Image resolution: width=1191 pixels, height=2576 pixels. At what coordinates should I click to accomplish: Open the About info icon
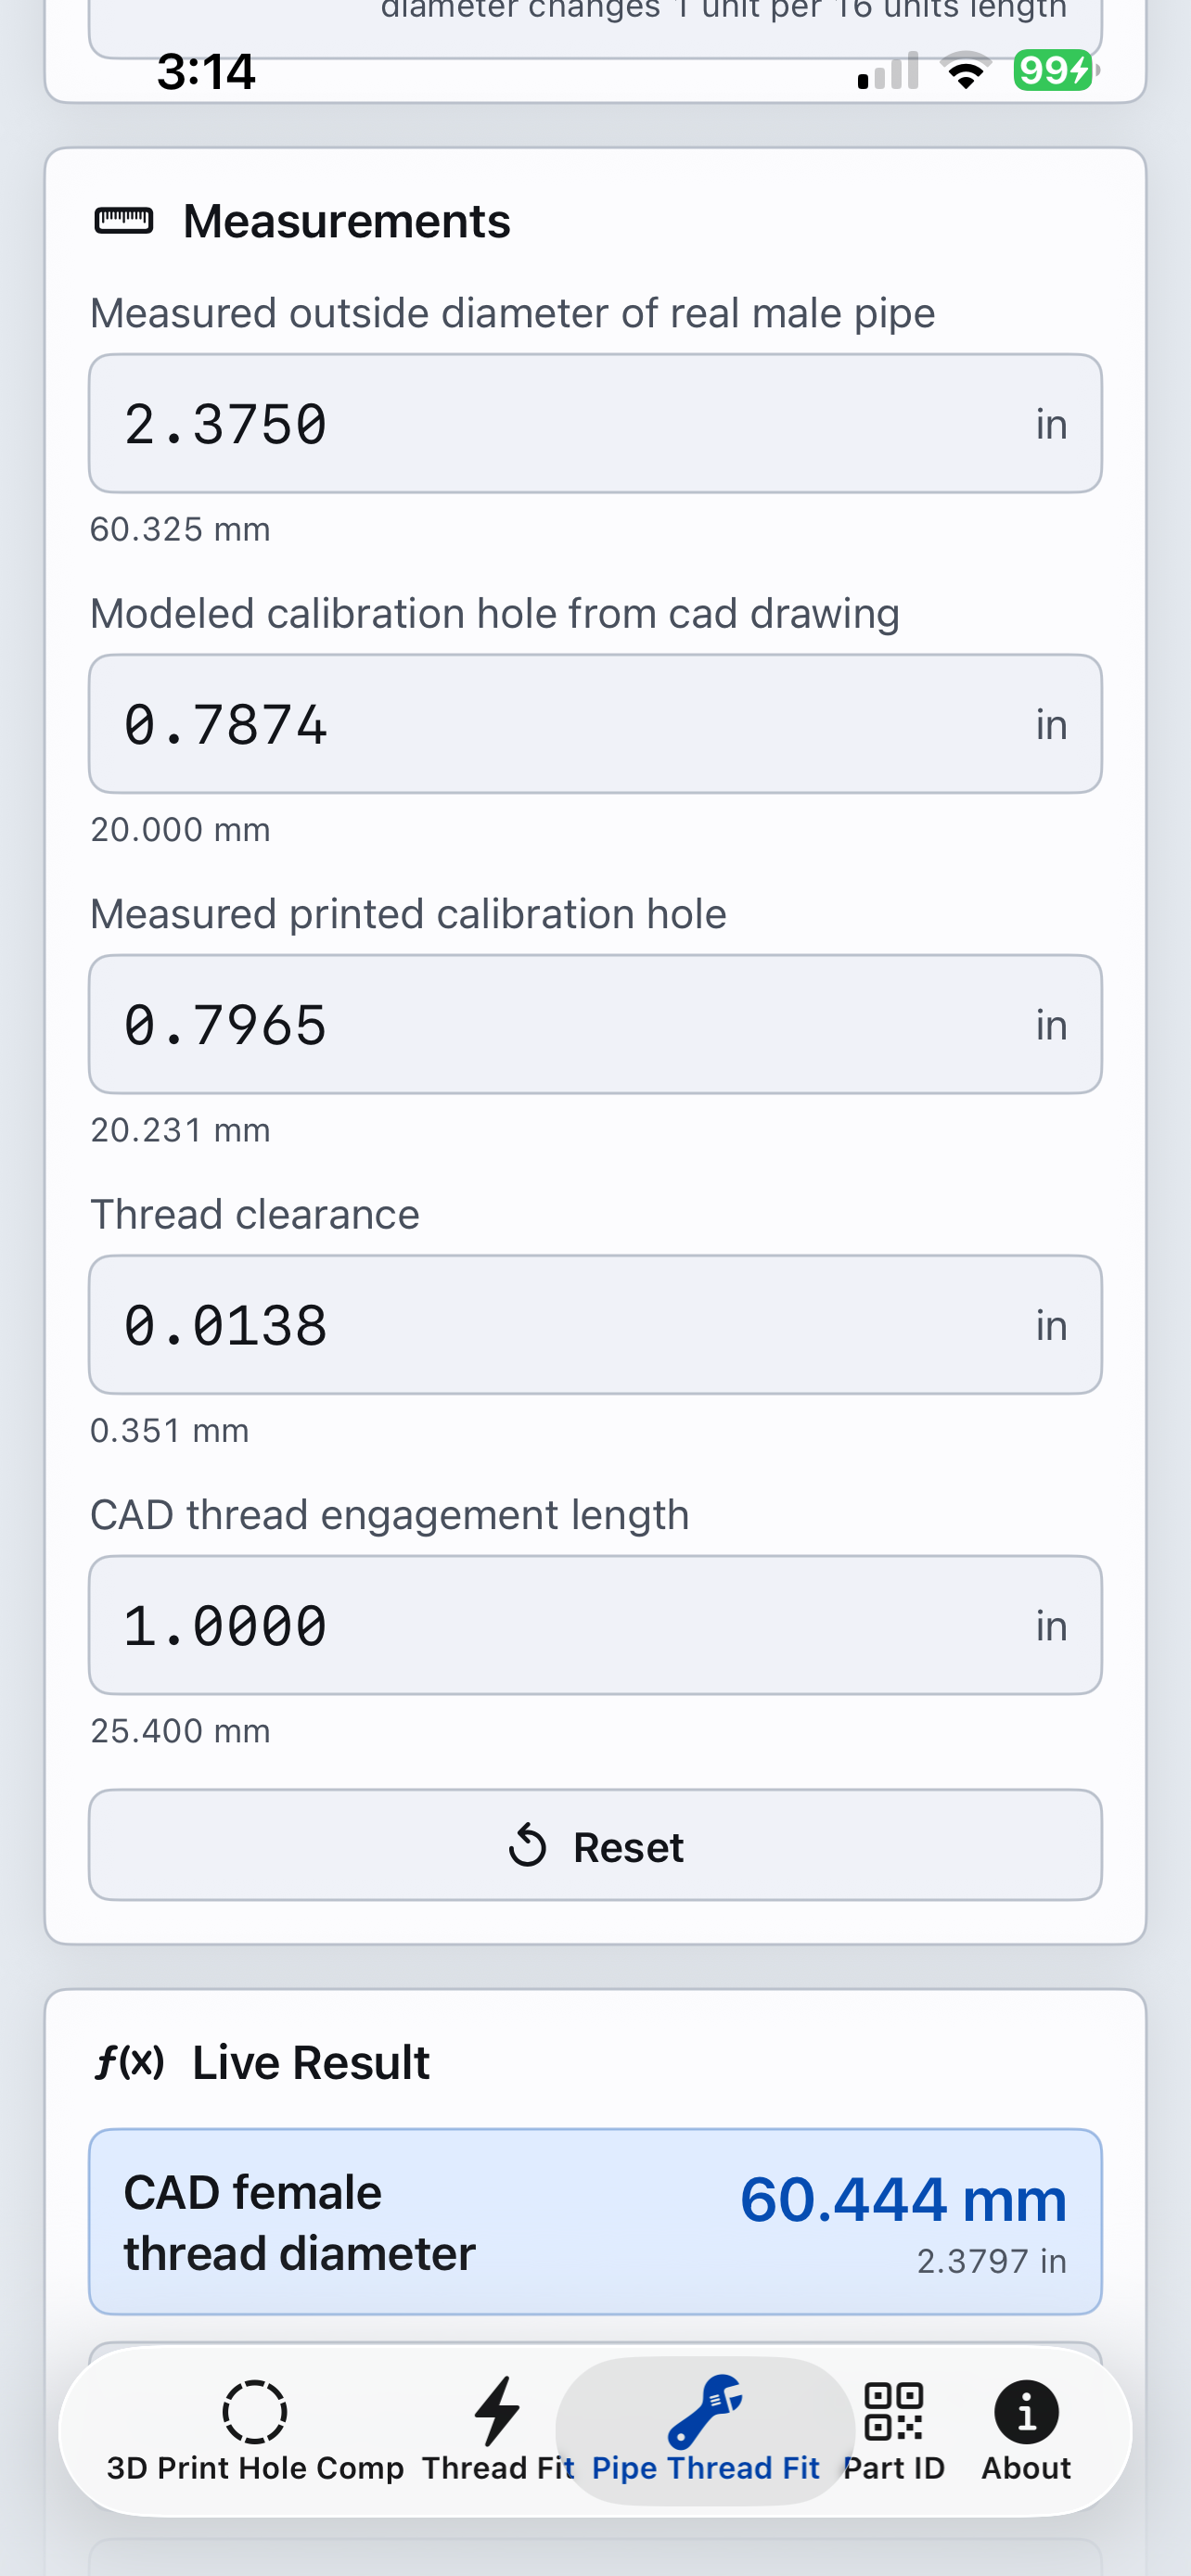tap(1026, 2411)
